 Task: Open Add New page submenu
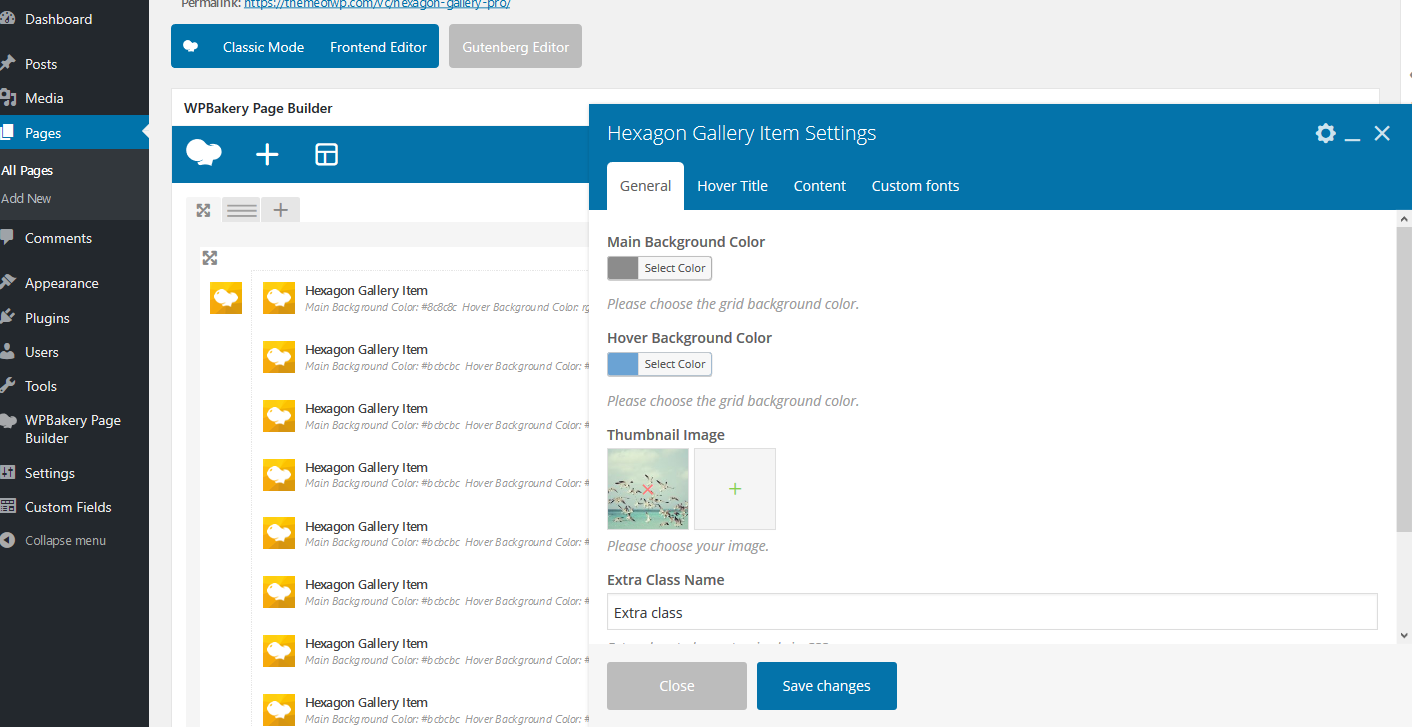tap(26, 198)
